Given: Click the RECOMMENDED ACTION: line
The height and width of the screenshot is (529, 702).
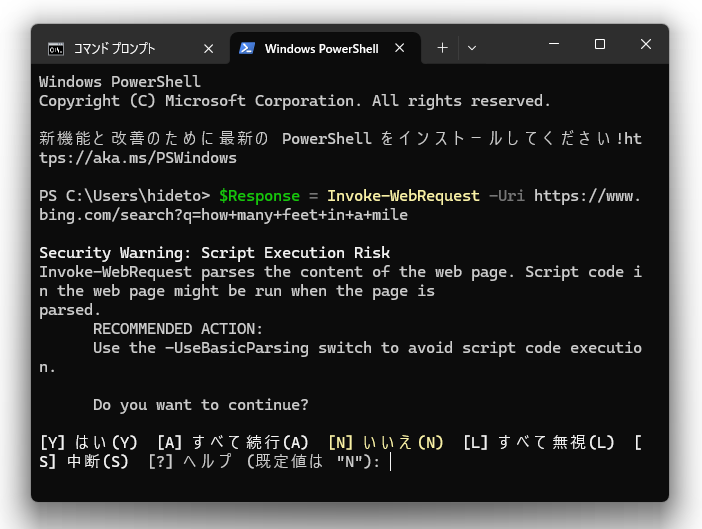Looking at the screenshot, I should (x=178, y=329).
